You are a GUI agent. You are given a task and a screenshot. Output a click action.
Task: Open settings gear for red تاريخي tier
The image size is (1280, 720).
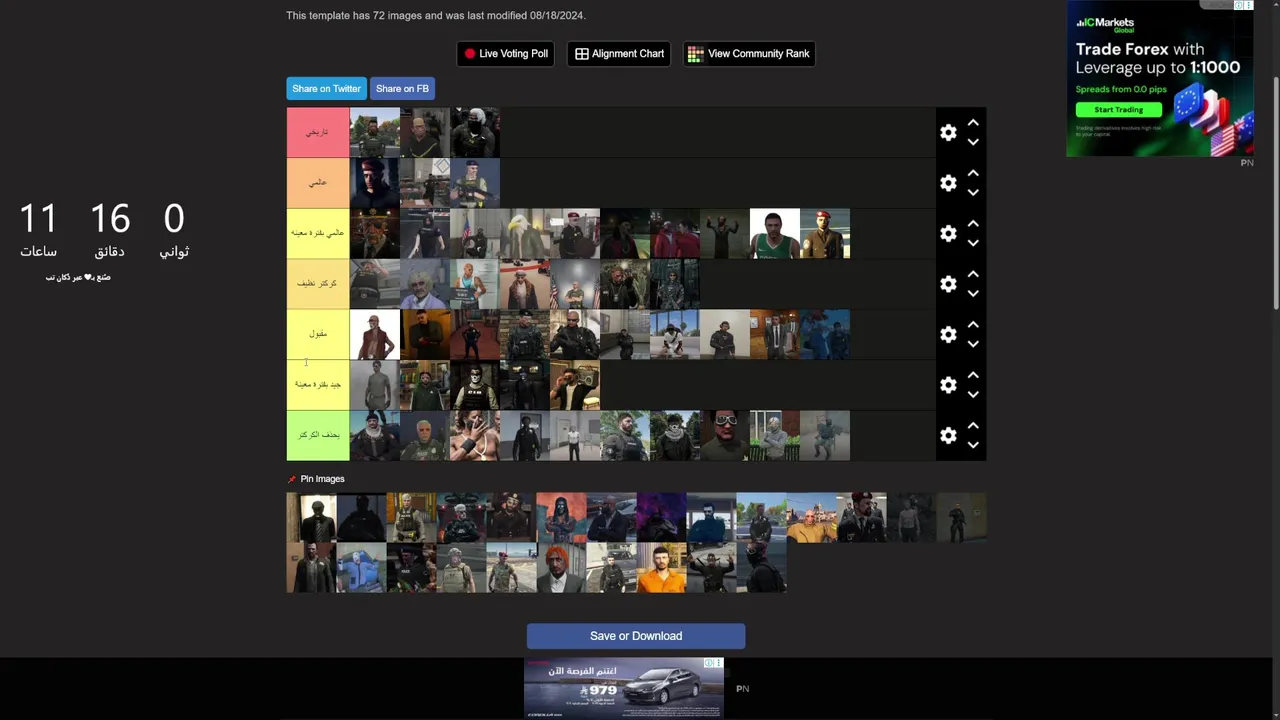(x=948, y=132)
